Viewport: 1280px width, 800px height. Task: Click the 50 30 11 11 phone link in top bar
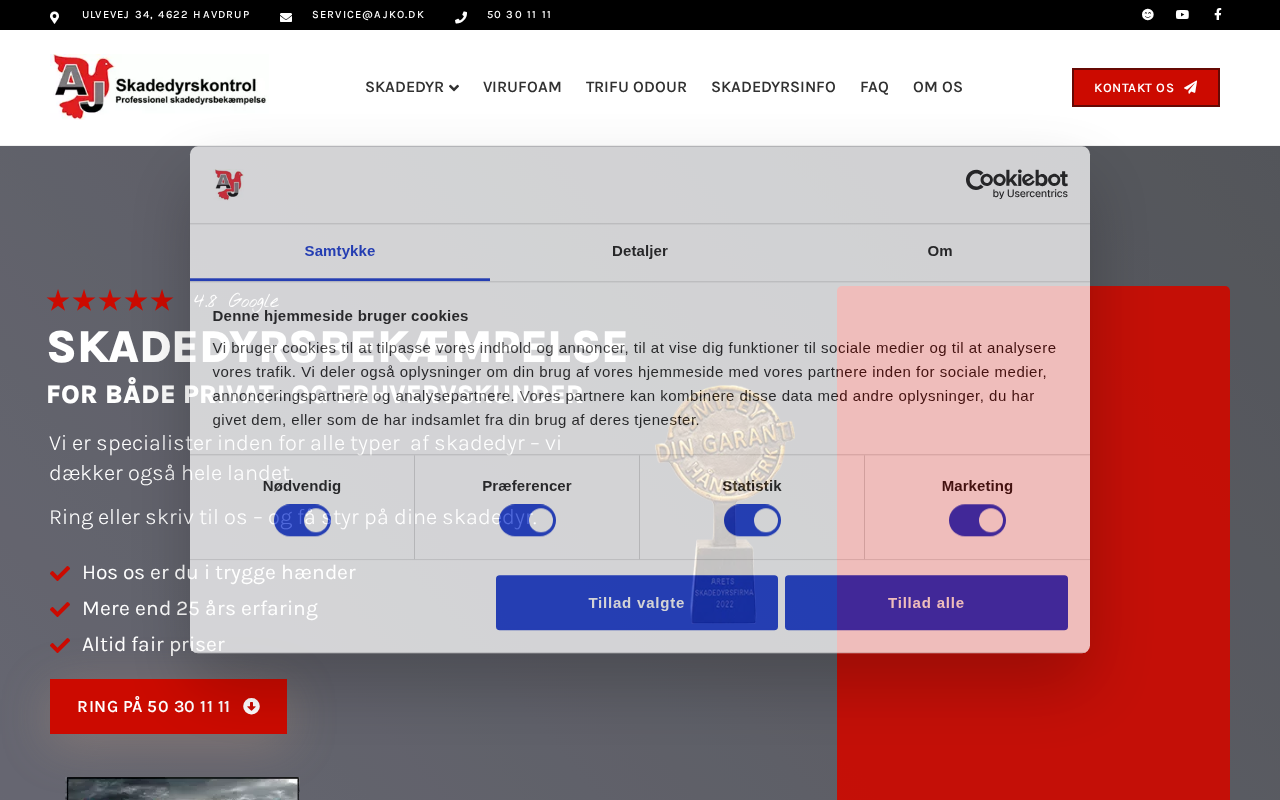coord(519,15)
